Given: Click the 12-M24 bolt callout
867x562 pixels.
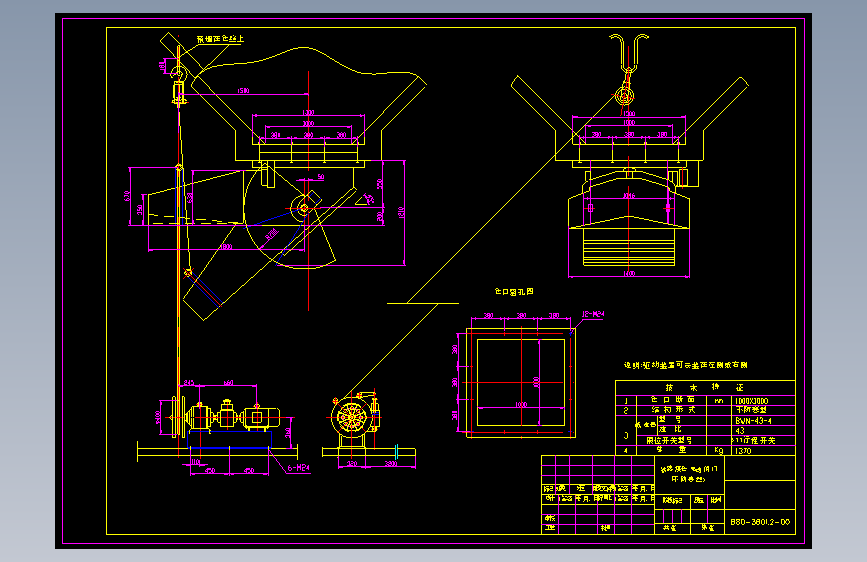Looking at the screenshot, I should click(593, 314).
